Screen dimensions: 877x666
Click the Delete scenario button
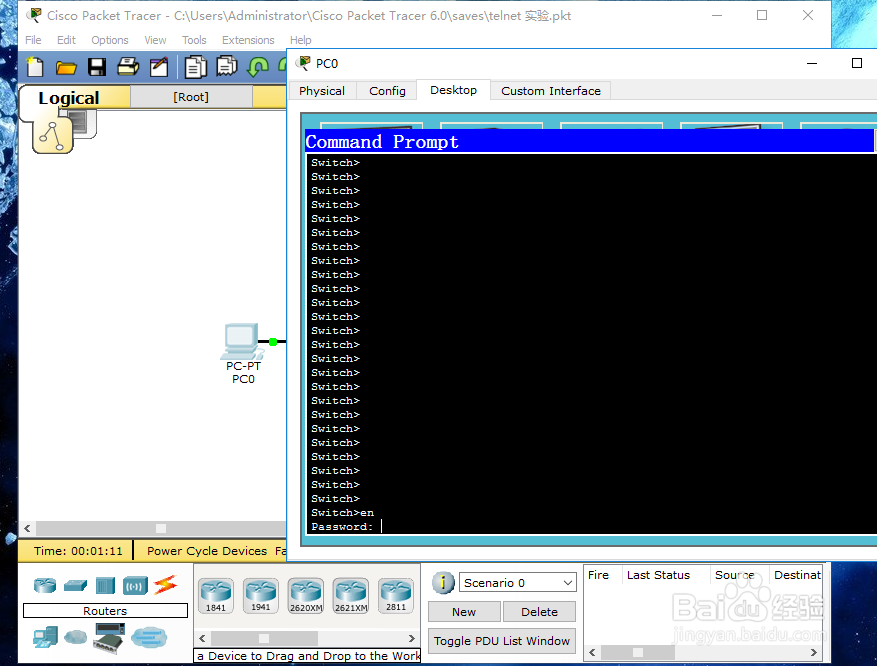[x=539, y=612]
